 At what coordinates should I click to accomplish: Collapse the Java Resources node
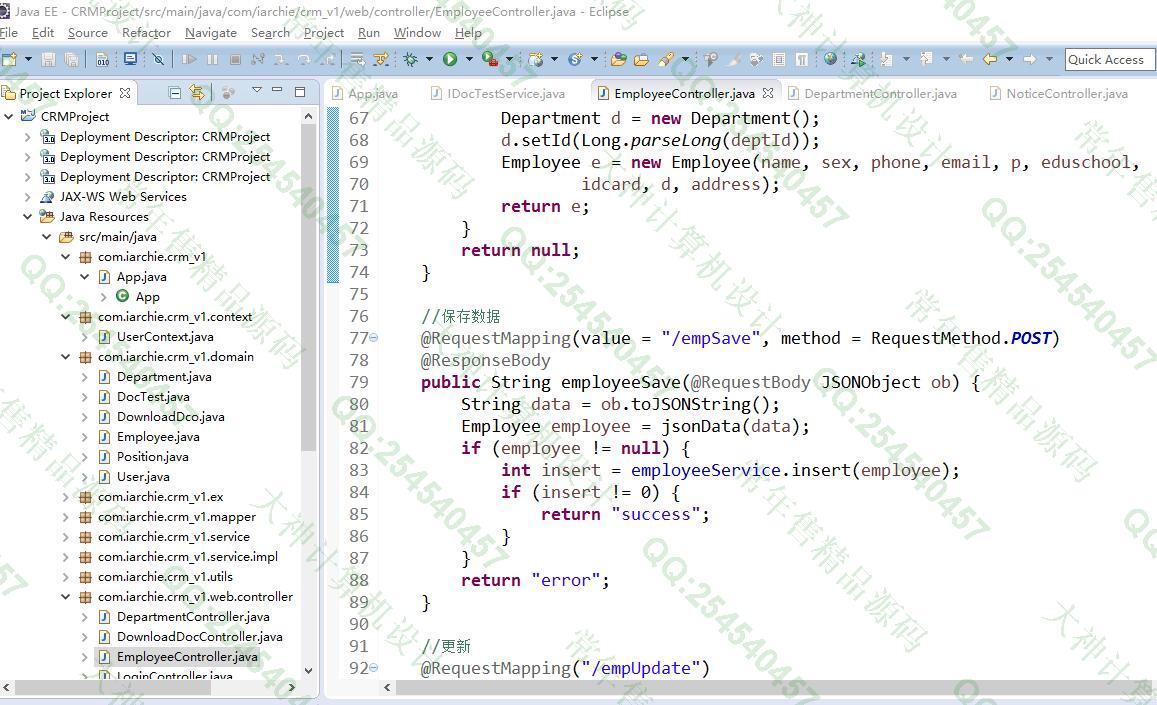click(x=27, y=216)
